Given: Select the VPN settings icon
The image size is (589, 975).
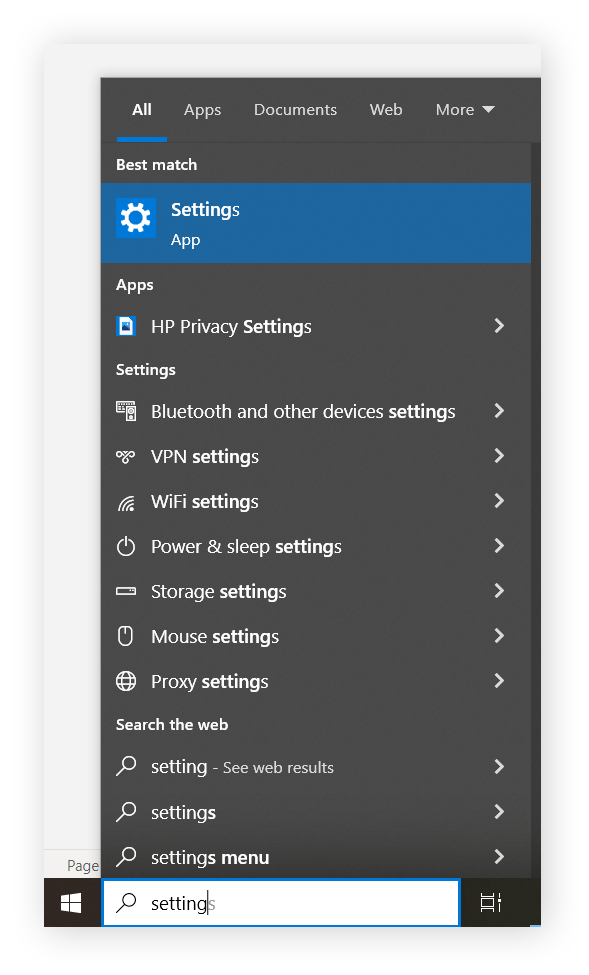Looking at the screenshot, I should click(x=126, y=456).
